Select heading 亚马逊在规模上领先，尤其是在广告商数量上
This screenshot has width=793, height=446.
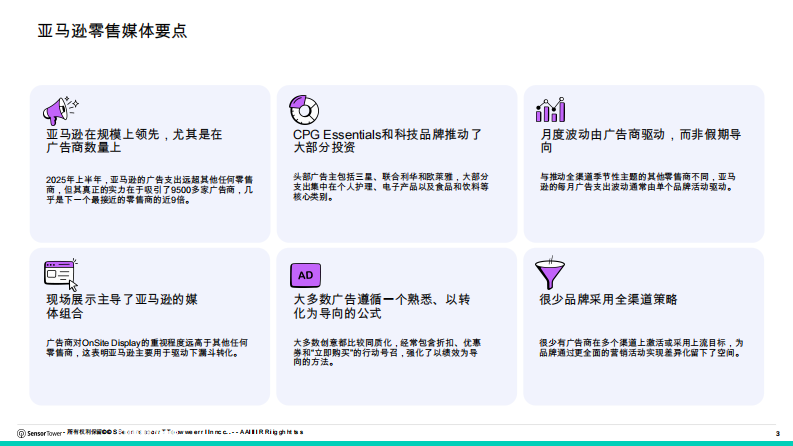(134, 141)
